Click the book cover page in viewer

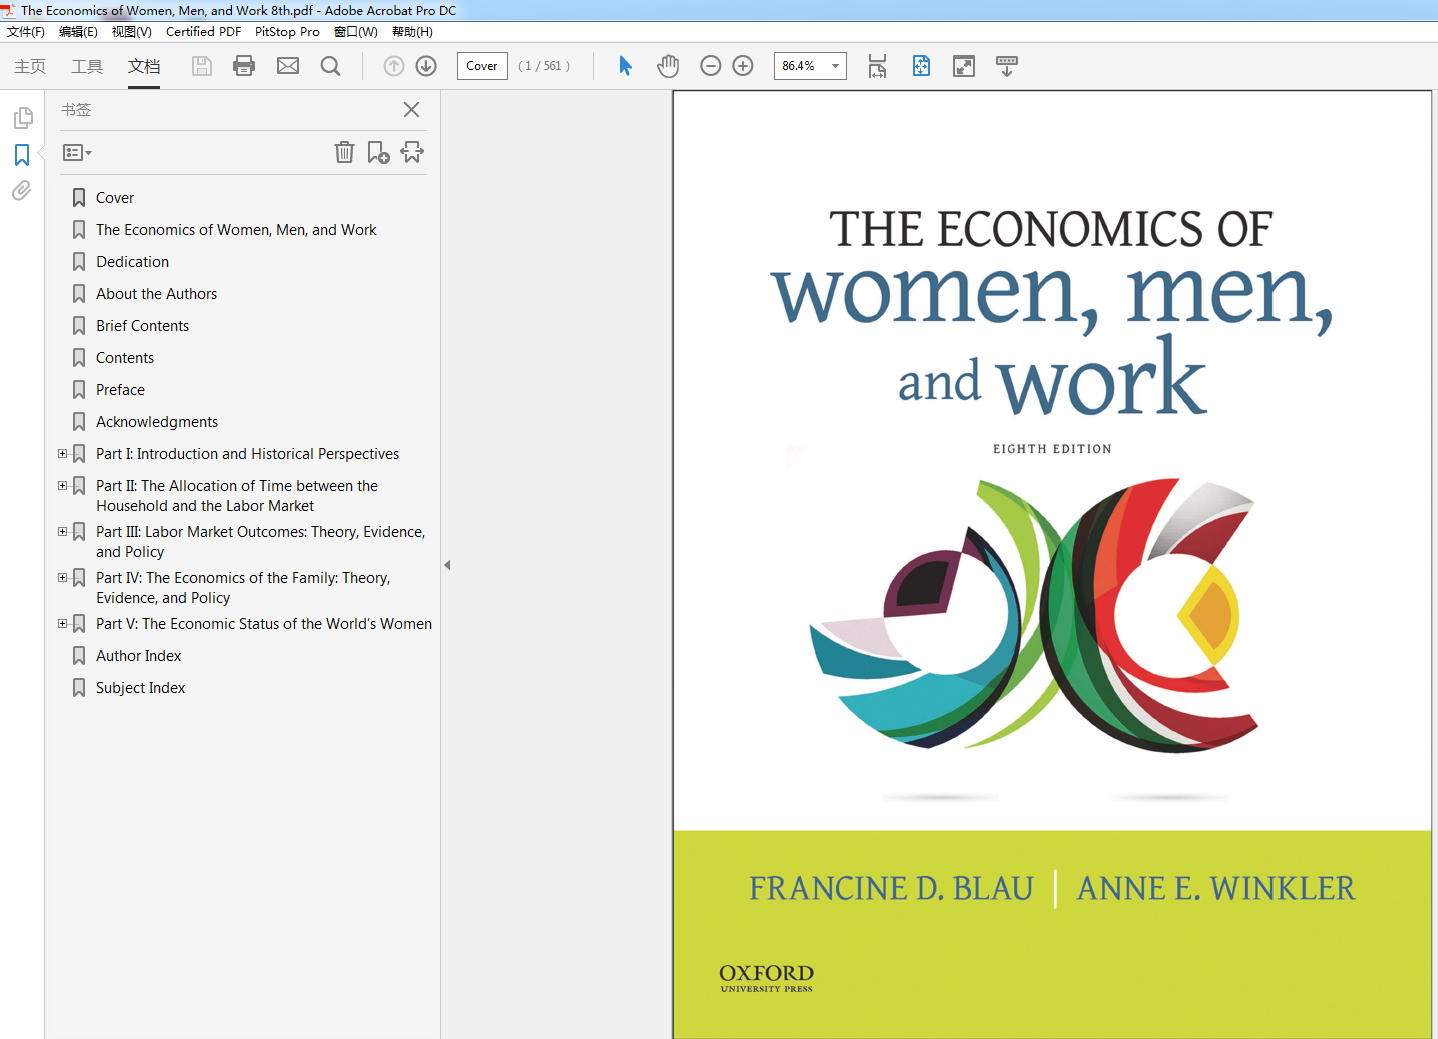[1052, 565]
